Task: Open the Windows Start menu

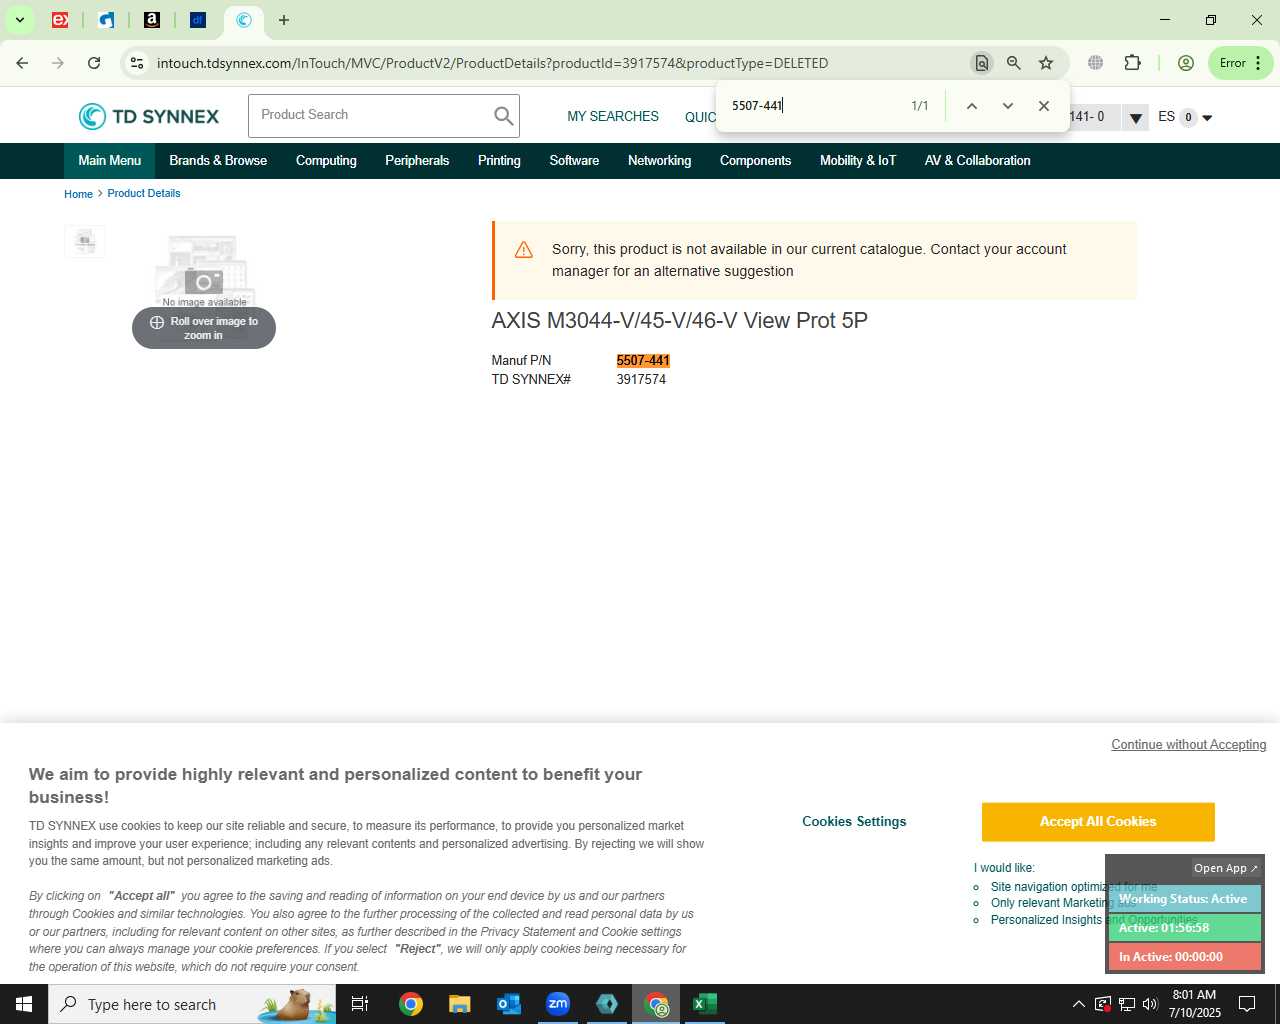Action: pyautogui.click(x=24, y=1004)
